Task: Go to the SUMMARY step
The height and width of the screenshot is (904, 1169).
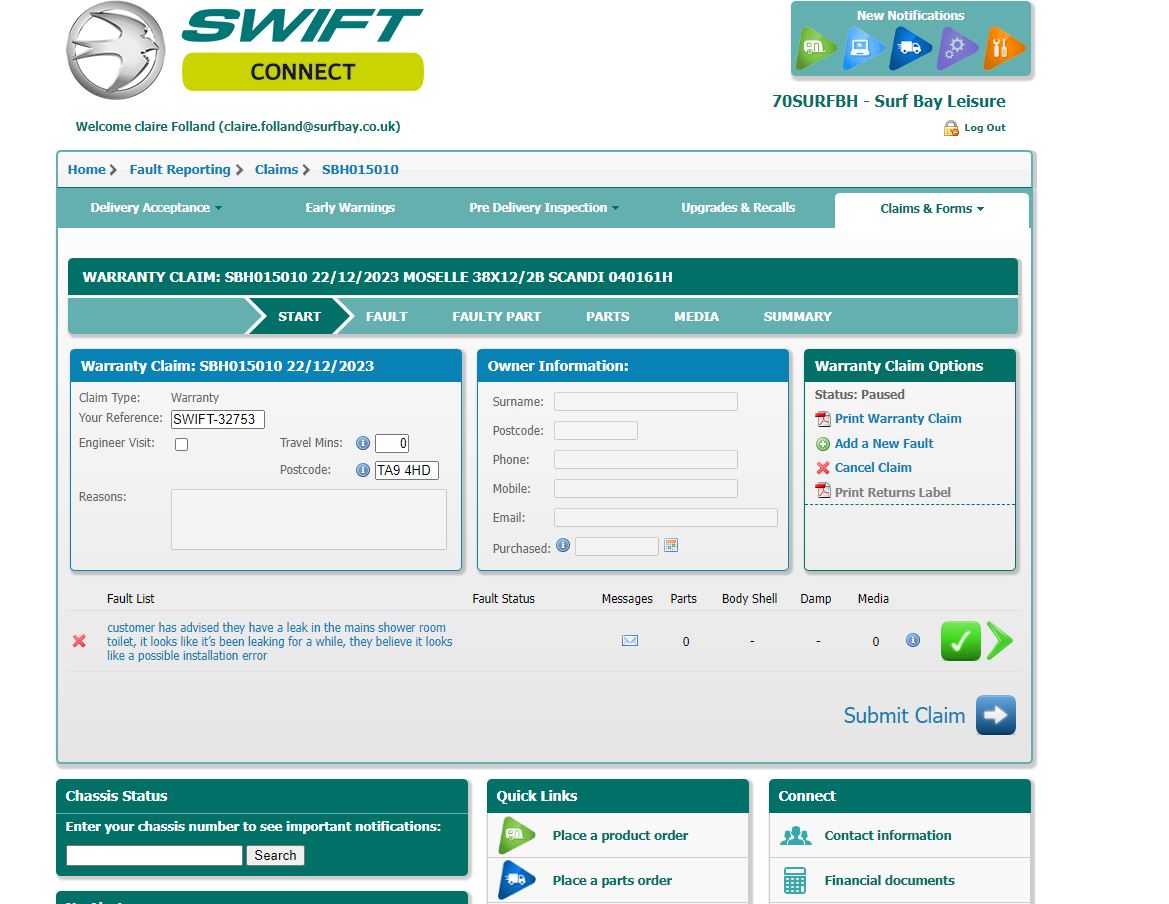Action: 797,317
